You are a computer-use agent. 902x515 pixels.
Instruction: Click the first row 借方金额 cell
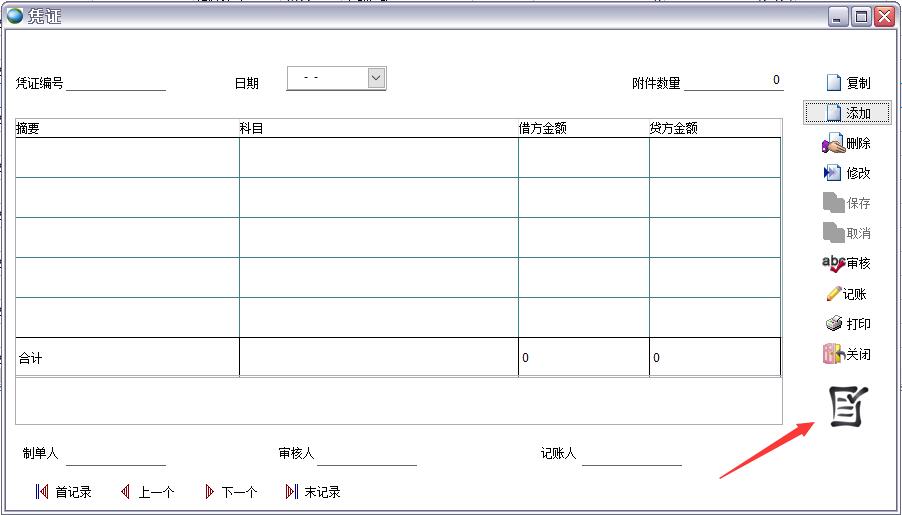(583, 158)
